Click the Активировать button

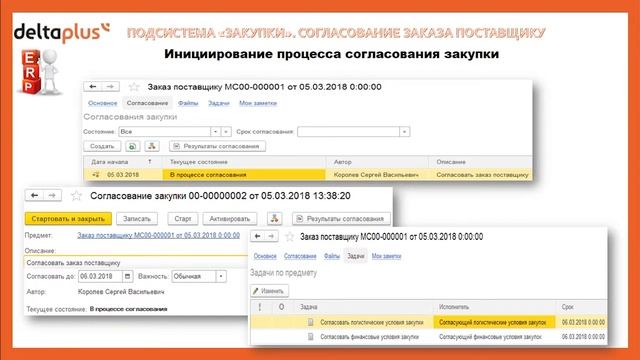[230, 219]
